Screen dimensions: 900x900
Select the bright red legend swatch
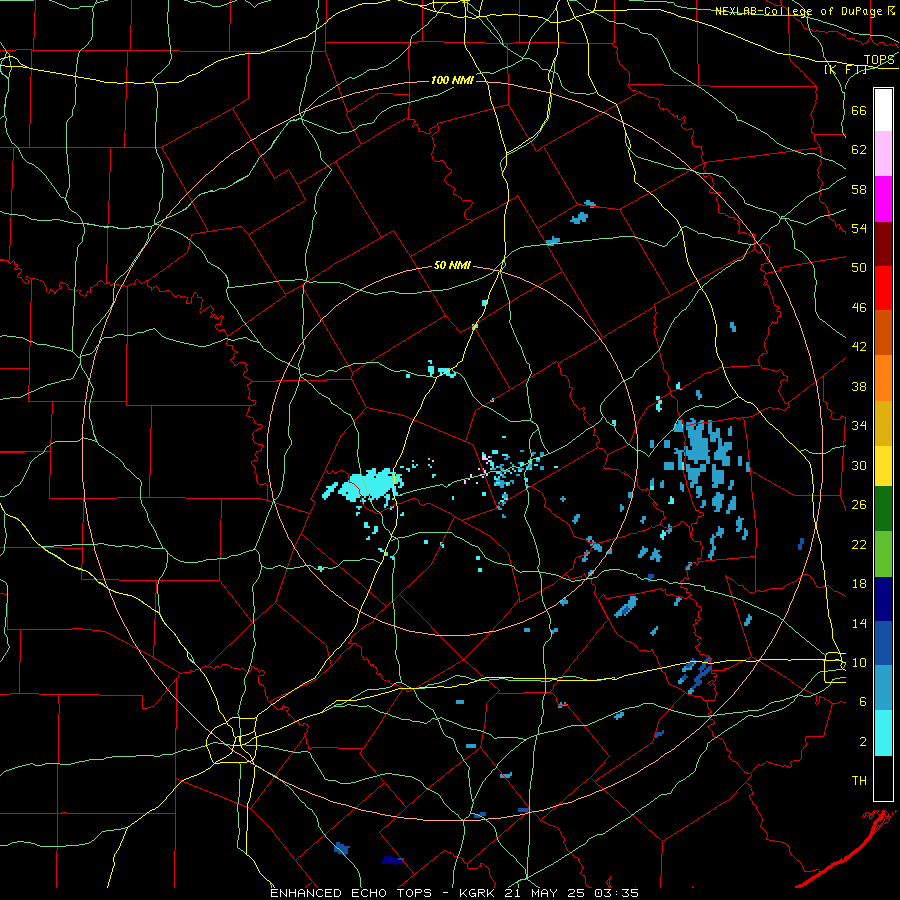(883, 288)
